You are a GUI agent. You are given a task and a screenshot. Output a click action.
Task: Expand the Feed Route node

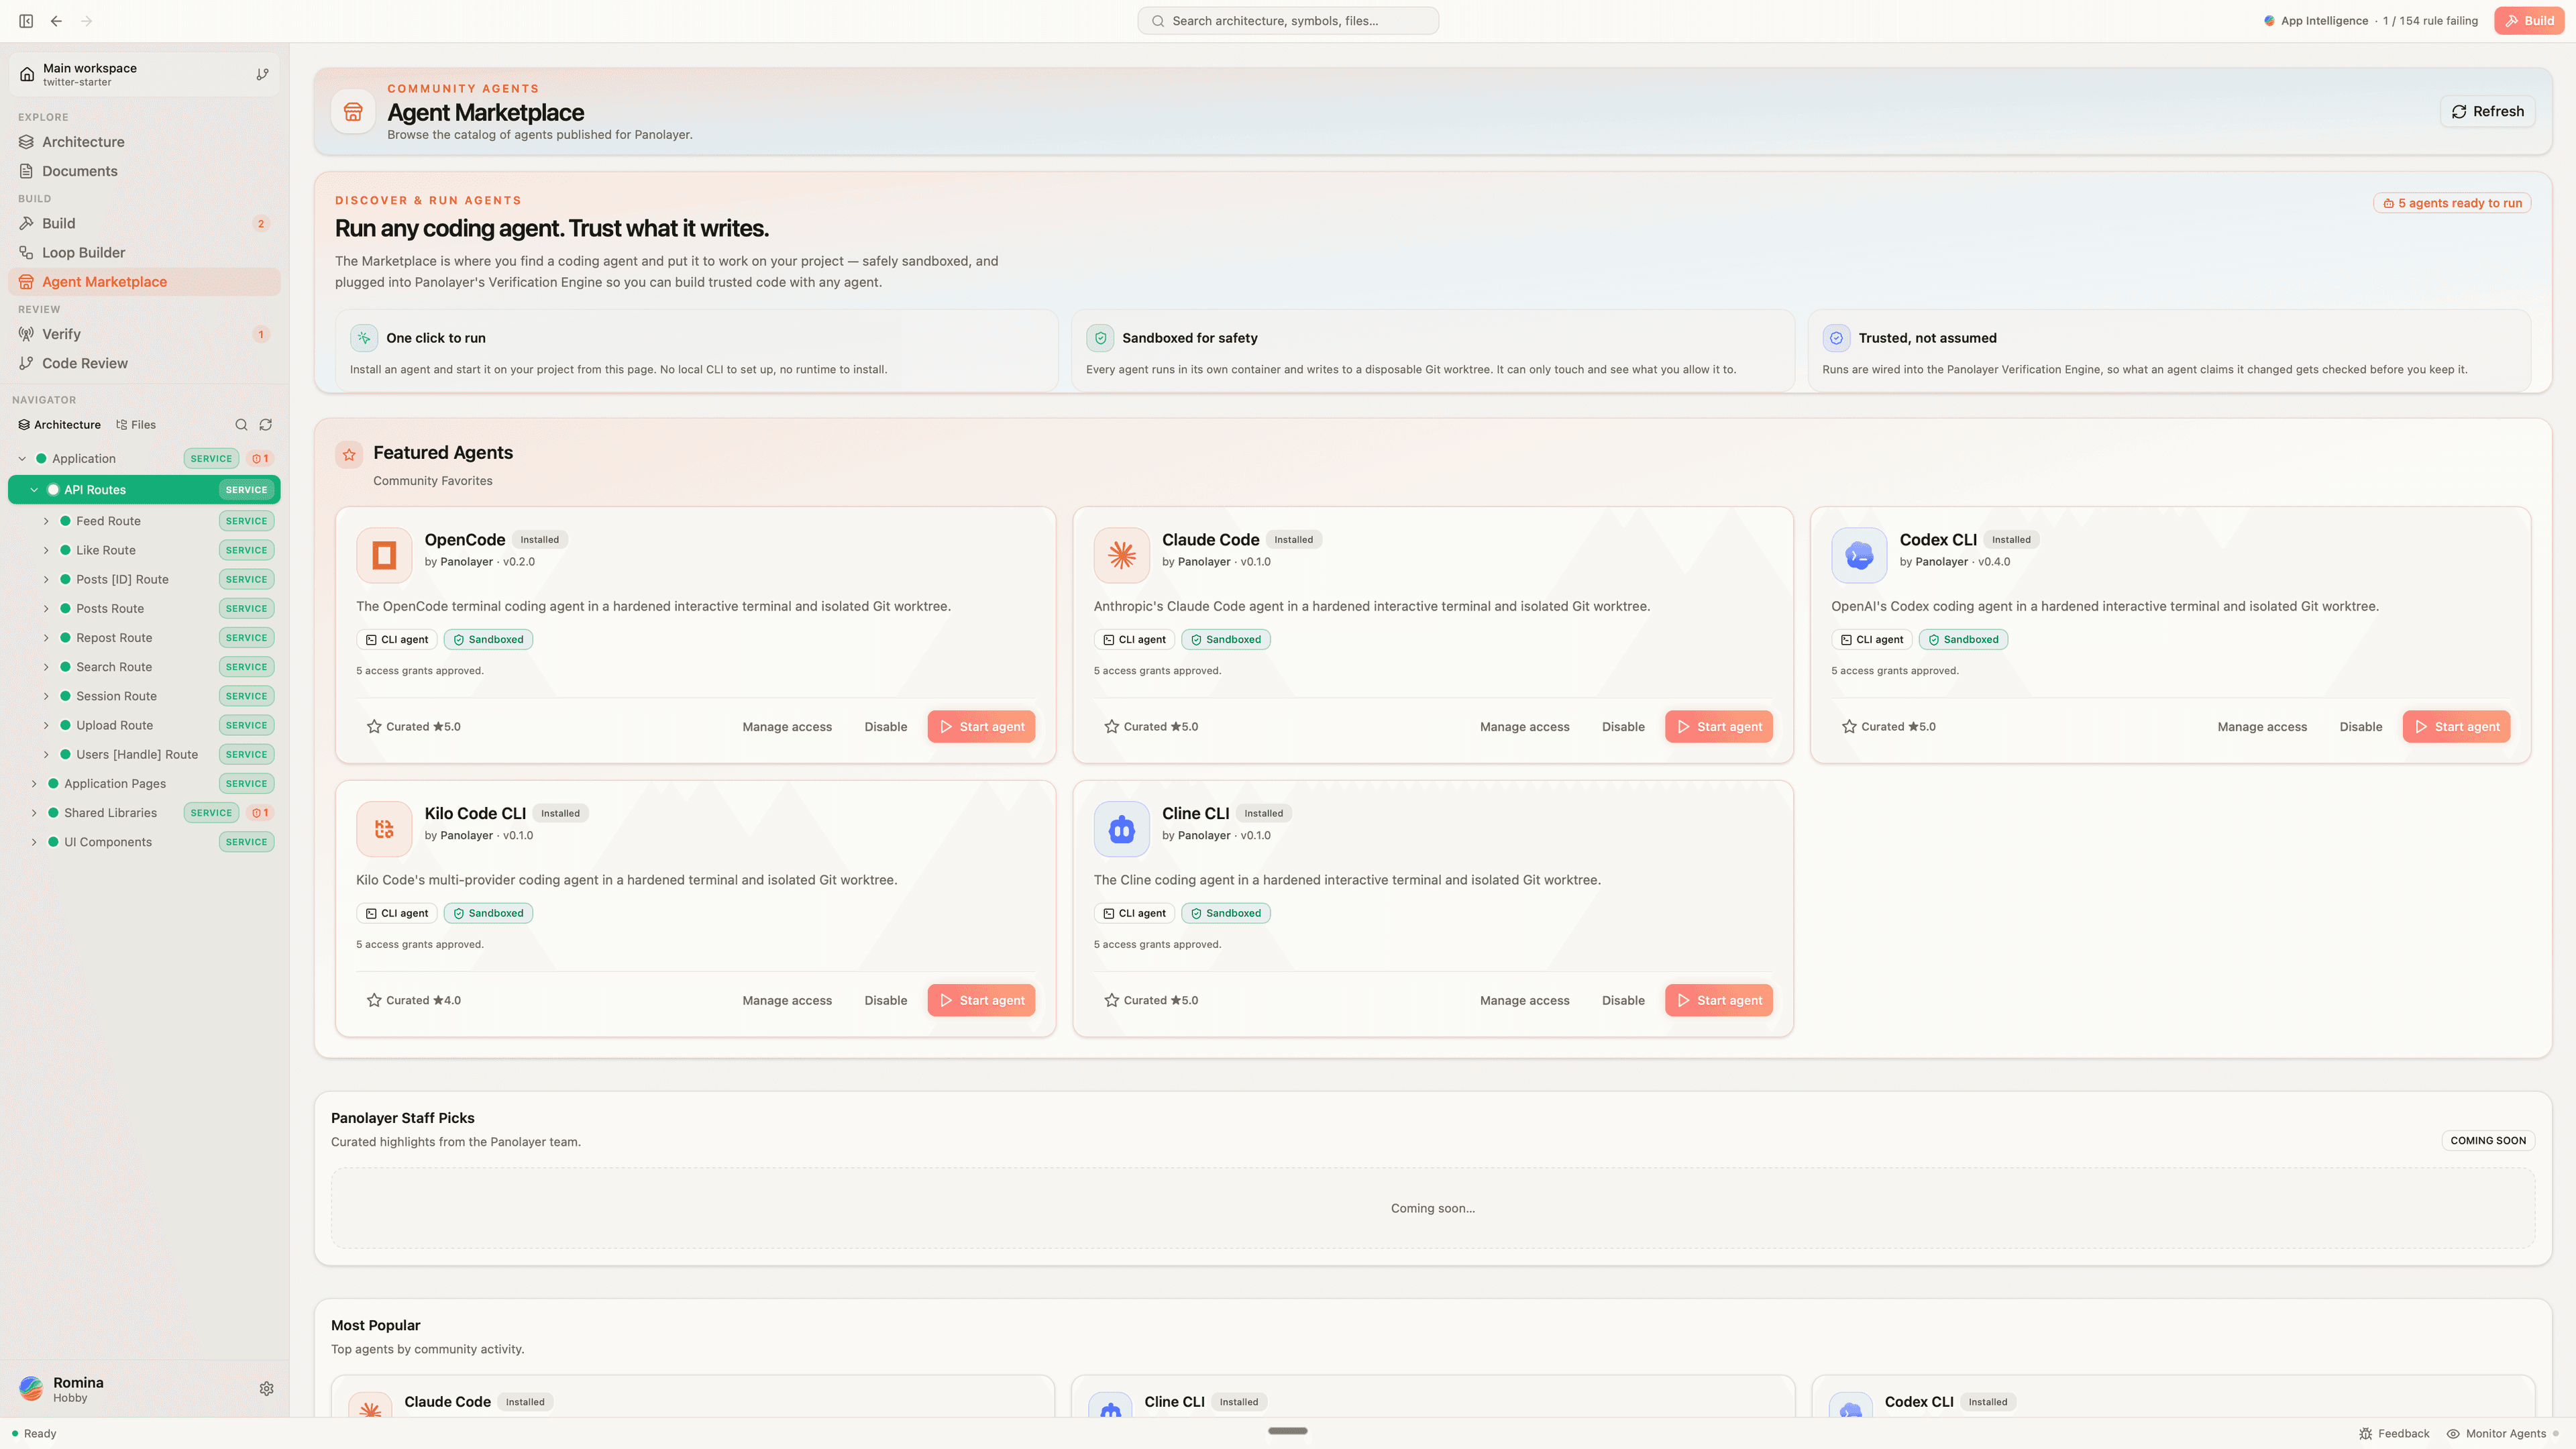click(46, 521)
